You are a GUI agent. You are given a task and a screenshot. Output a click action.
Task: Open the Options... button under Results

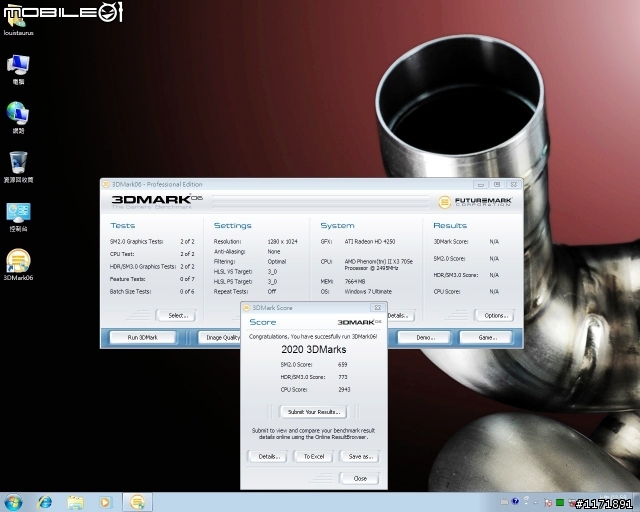495,316
